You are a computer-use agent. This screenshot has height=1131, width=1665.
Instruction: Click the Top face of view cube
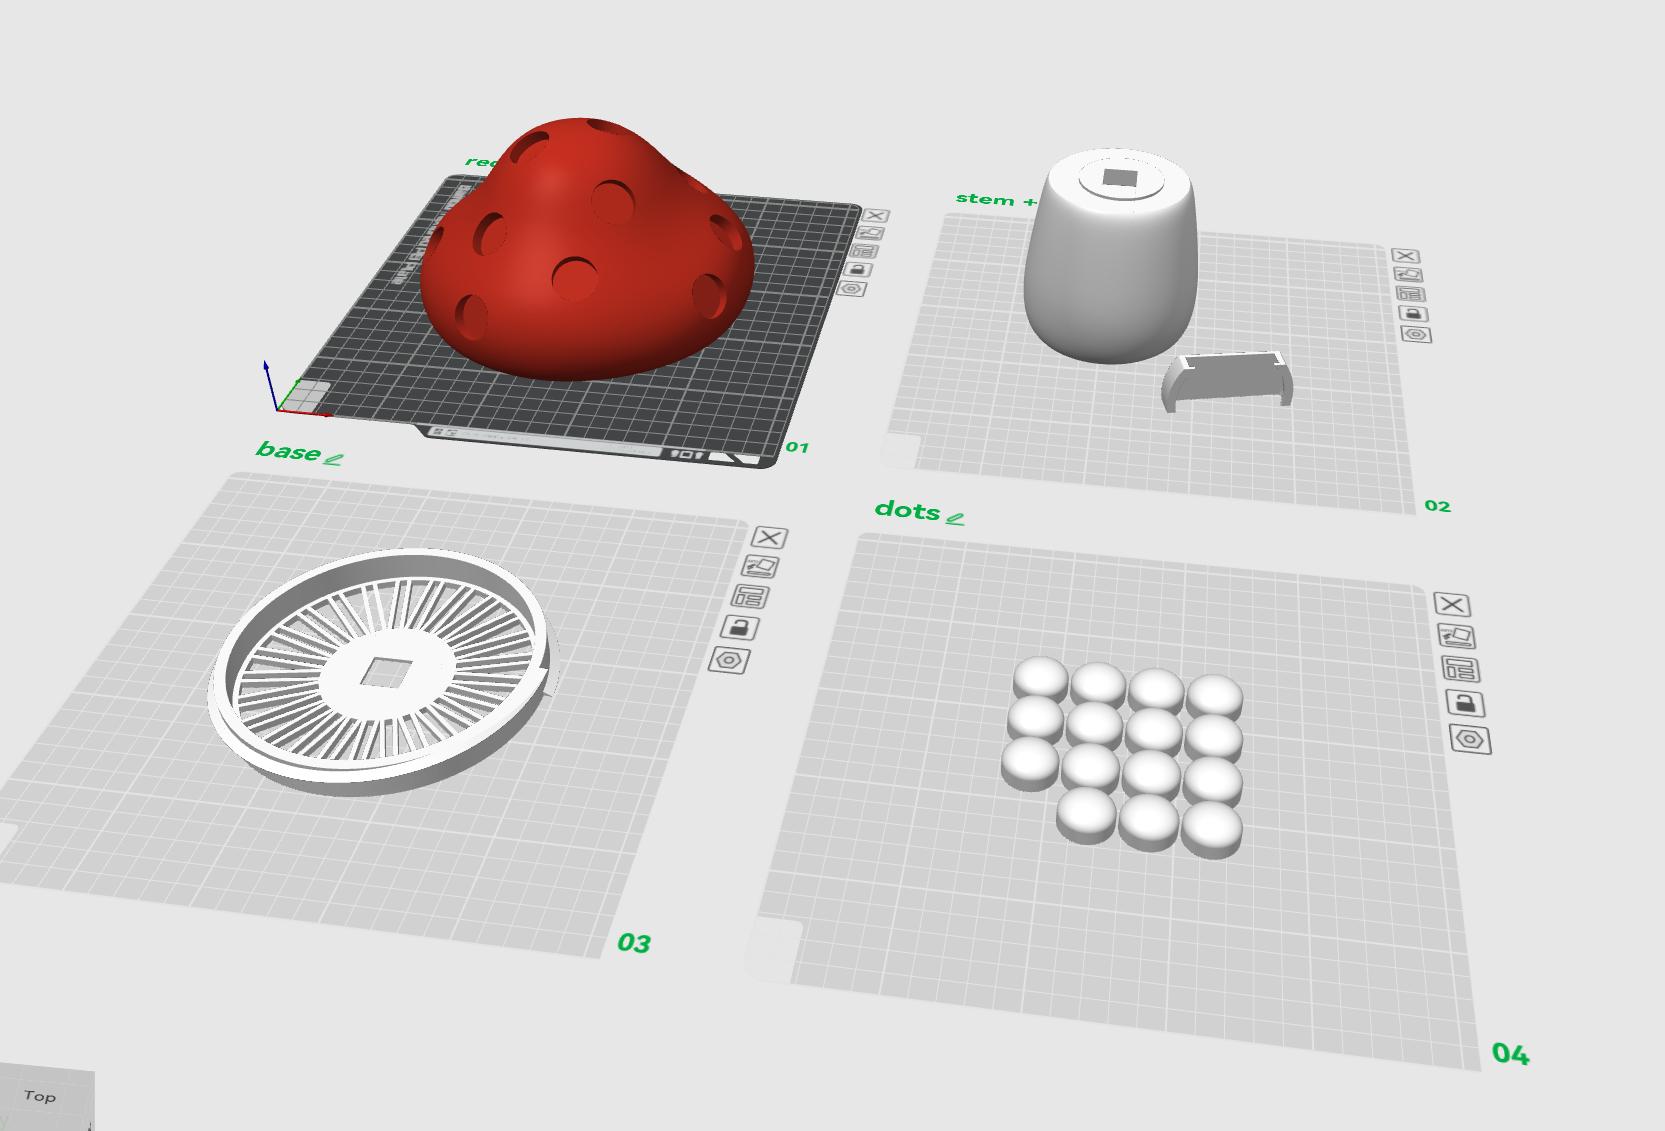pyautogui.click(x=40, y=1096)
